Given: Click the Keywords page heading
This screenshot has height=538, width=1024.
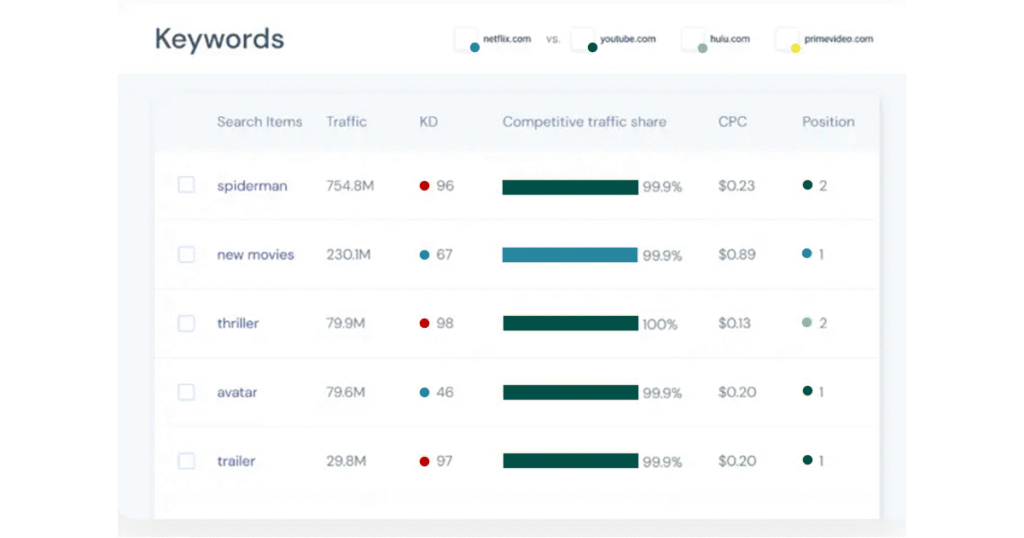Looking at the screenshot, I should pyautogui.click(x=219, y=39).
